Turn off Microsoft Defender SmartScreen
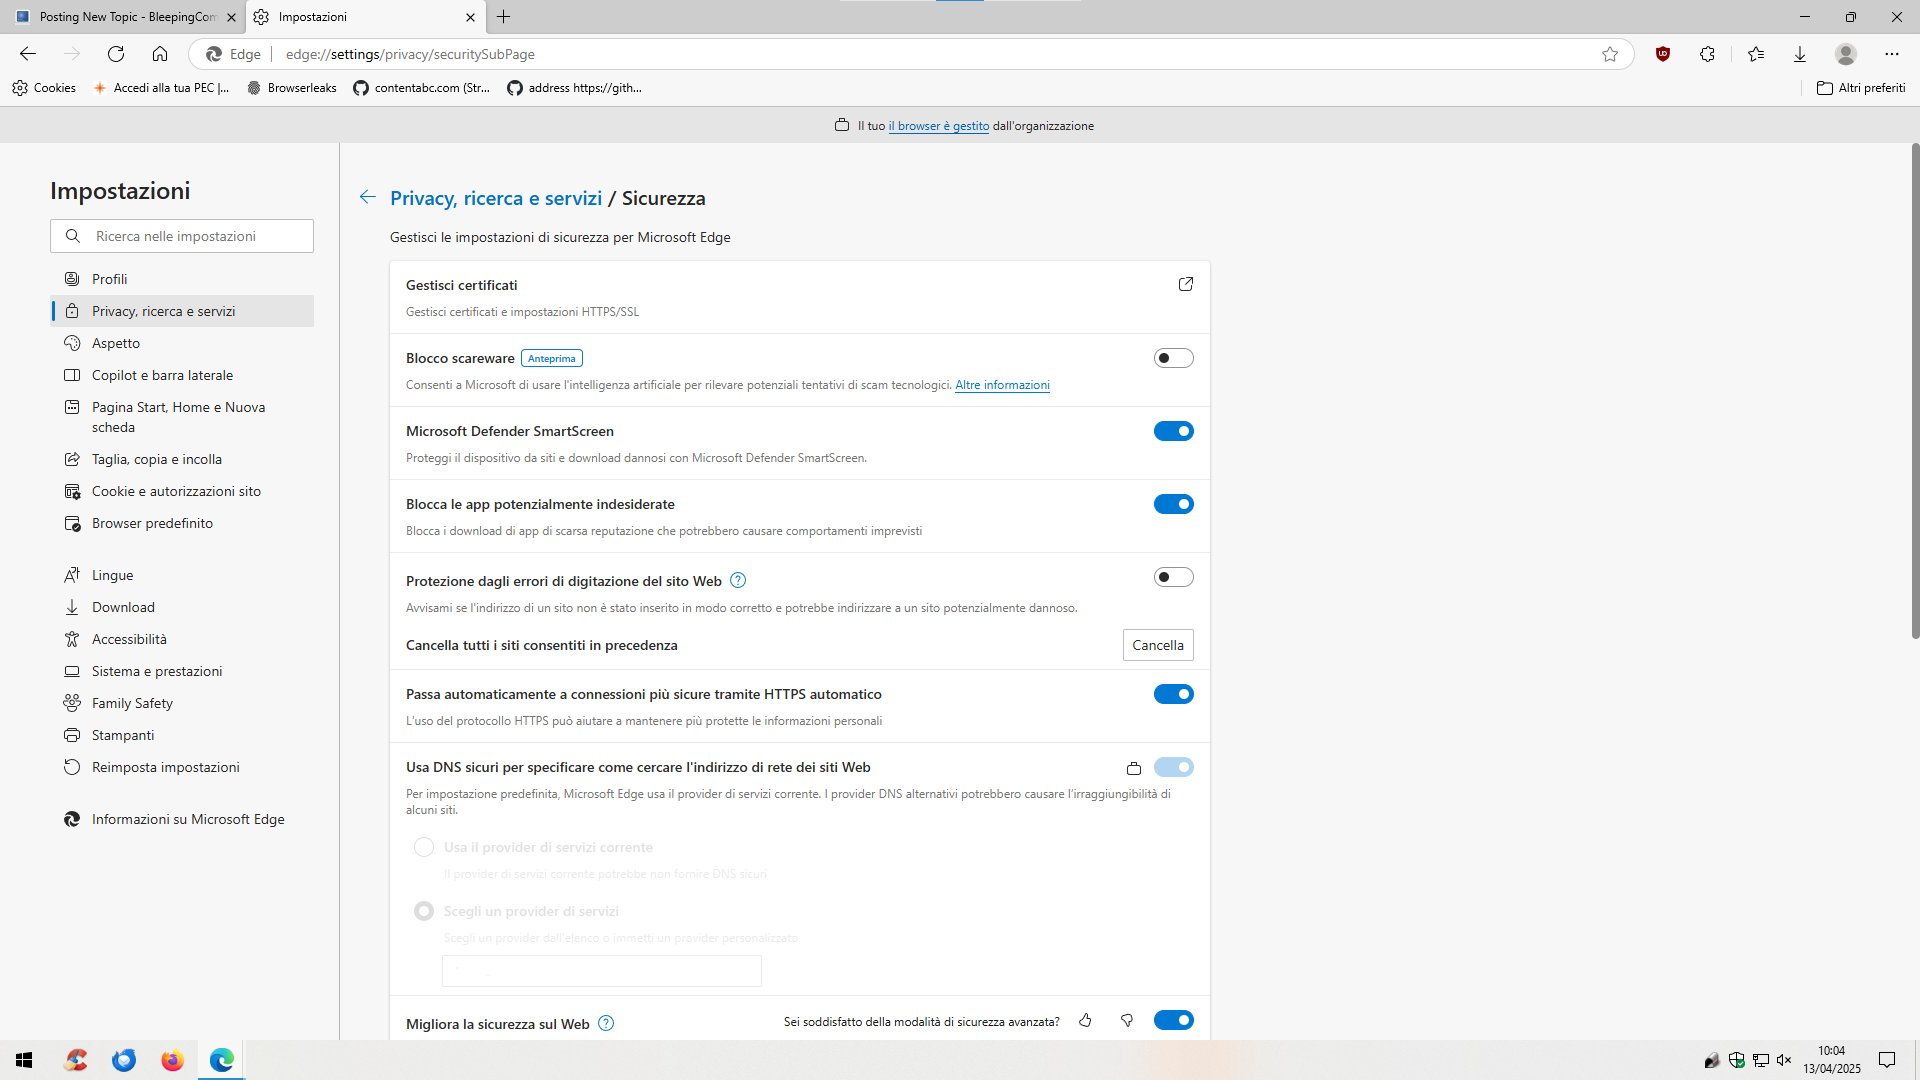This screenshot has height=1080, width=1920. [x=1174, y=431]
